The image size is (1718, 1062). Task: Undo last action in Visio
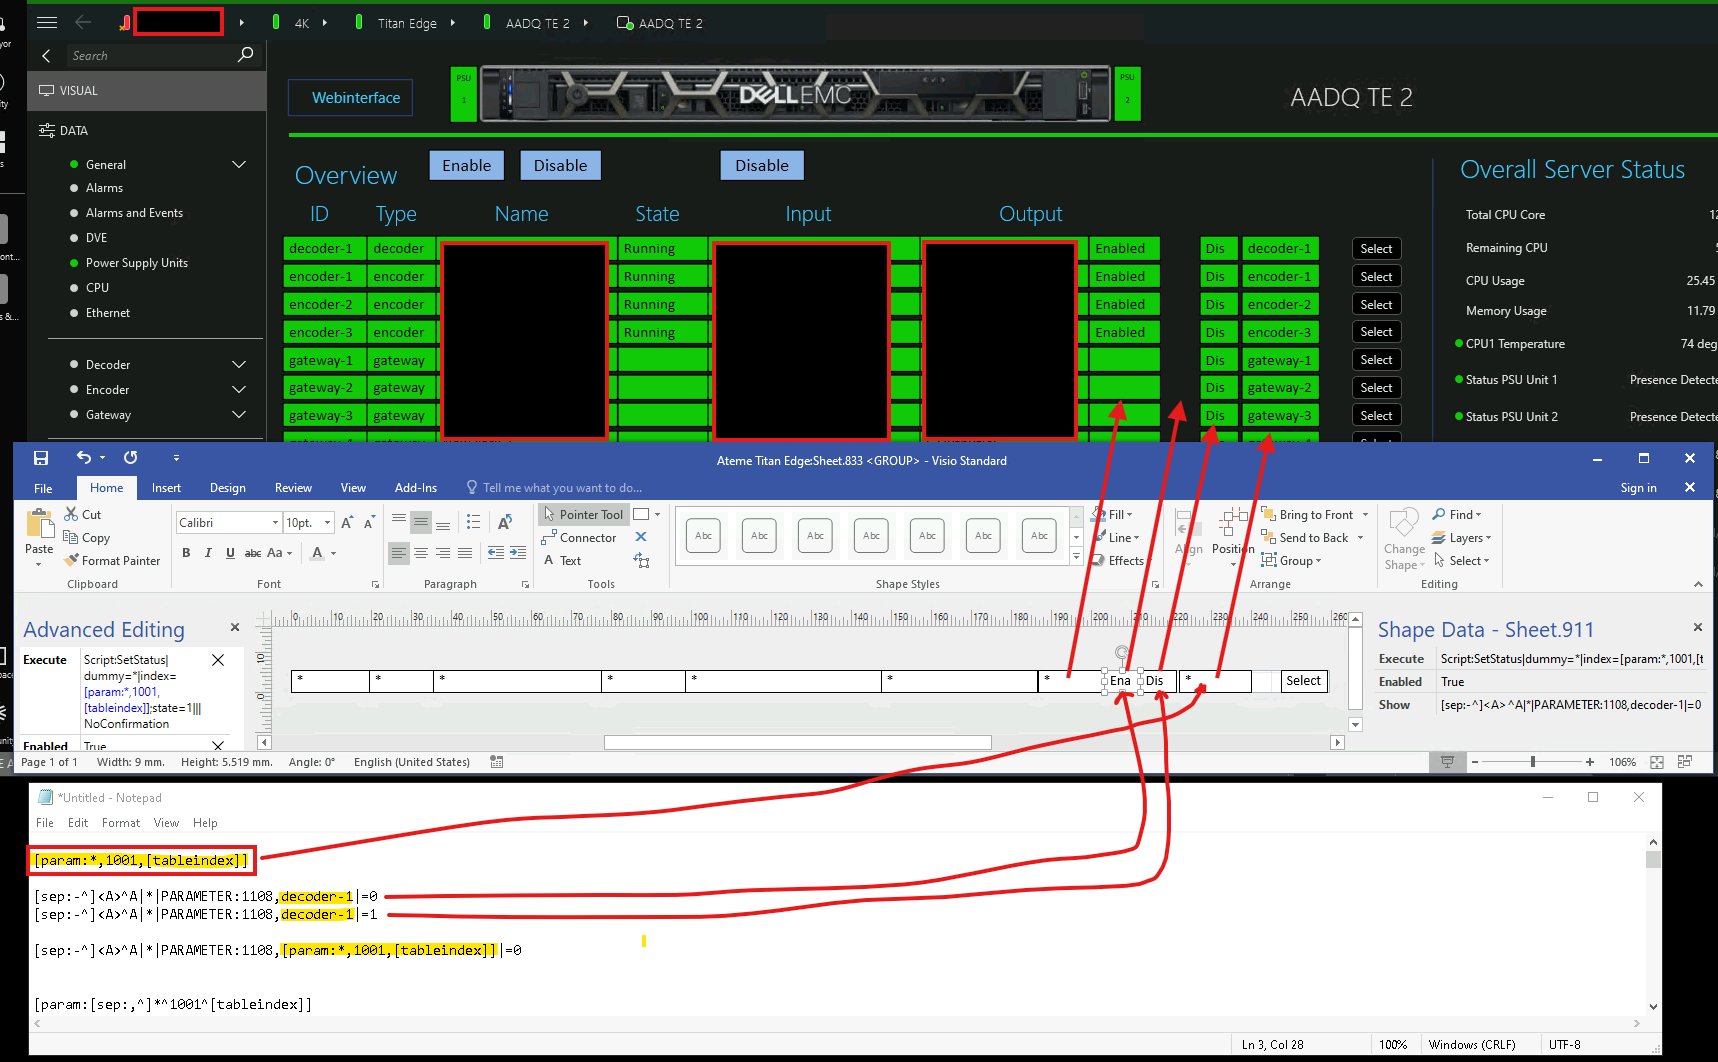coord(84,458)
